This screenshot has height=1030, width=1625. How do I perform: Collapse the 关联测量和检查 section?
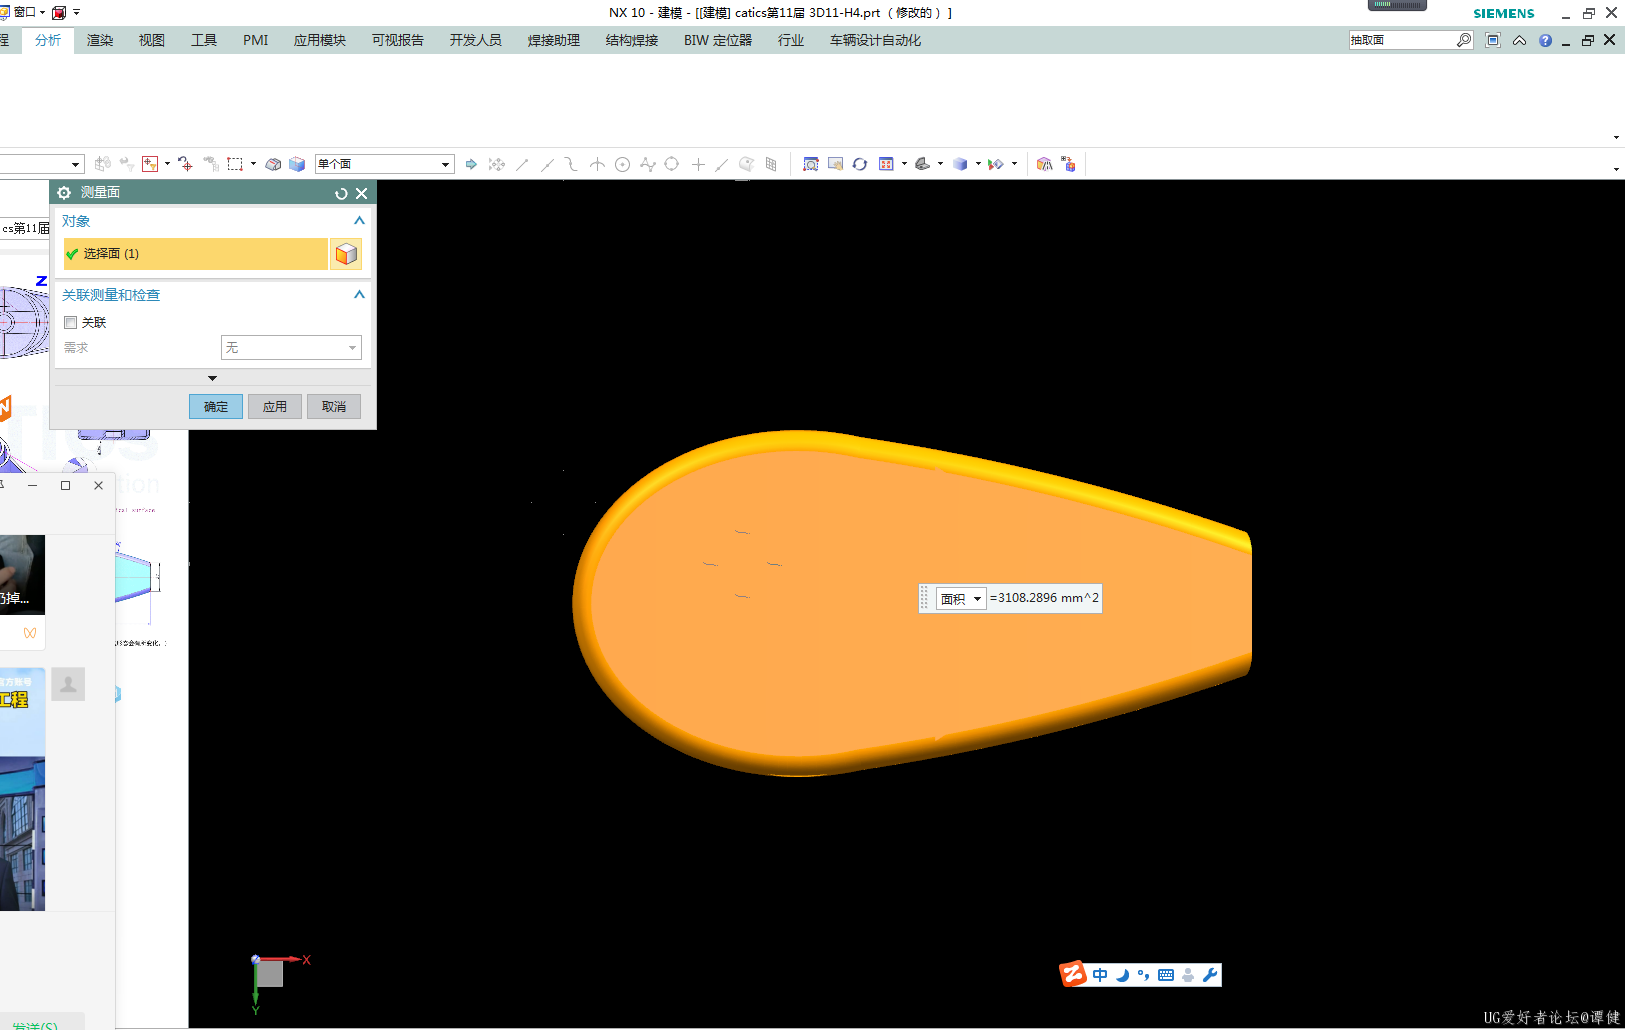point(359,295)
